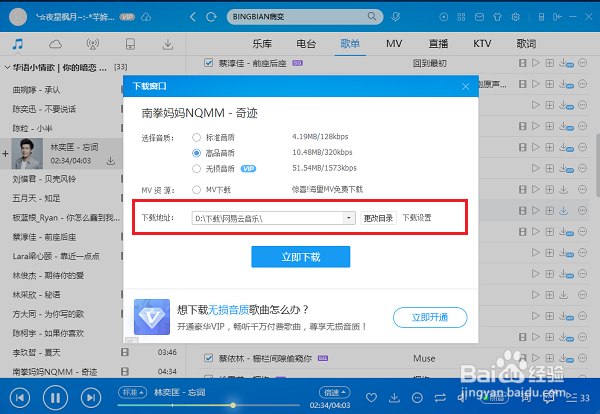
Task: Toggle checkbox for 蔡依林 song row
Action: 209,358
